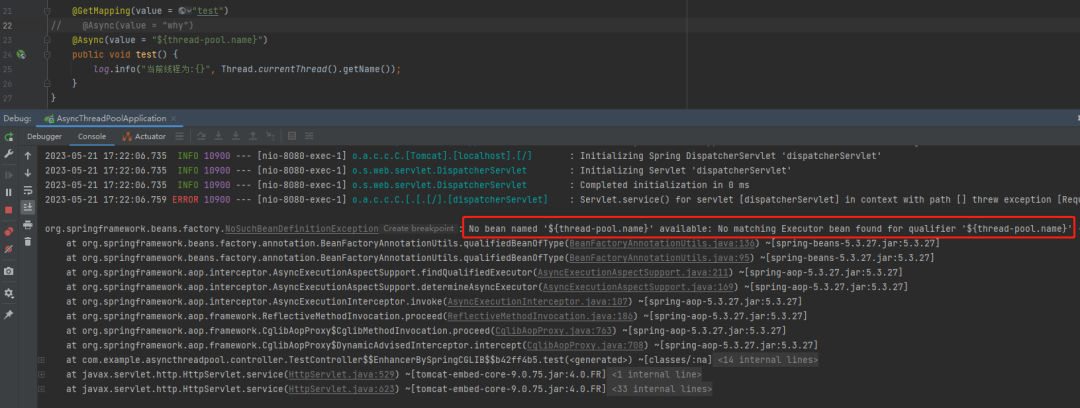1080x408 pixels.
Task: Expand 14 internal lines for TestController frame
Action: (41, 360)
